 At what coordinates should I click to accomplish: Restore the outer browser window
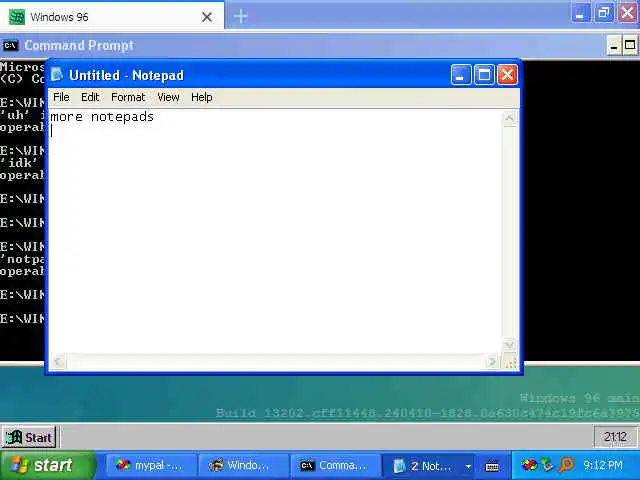click(x=604, y=13)
